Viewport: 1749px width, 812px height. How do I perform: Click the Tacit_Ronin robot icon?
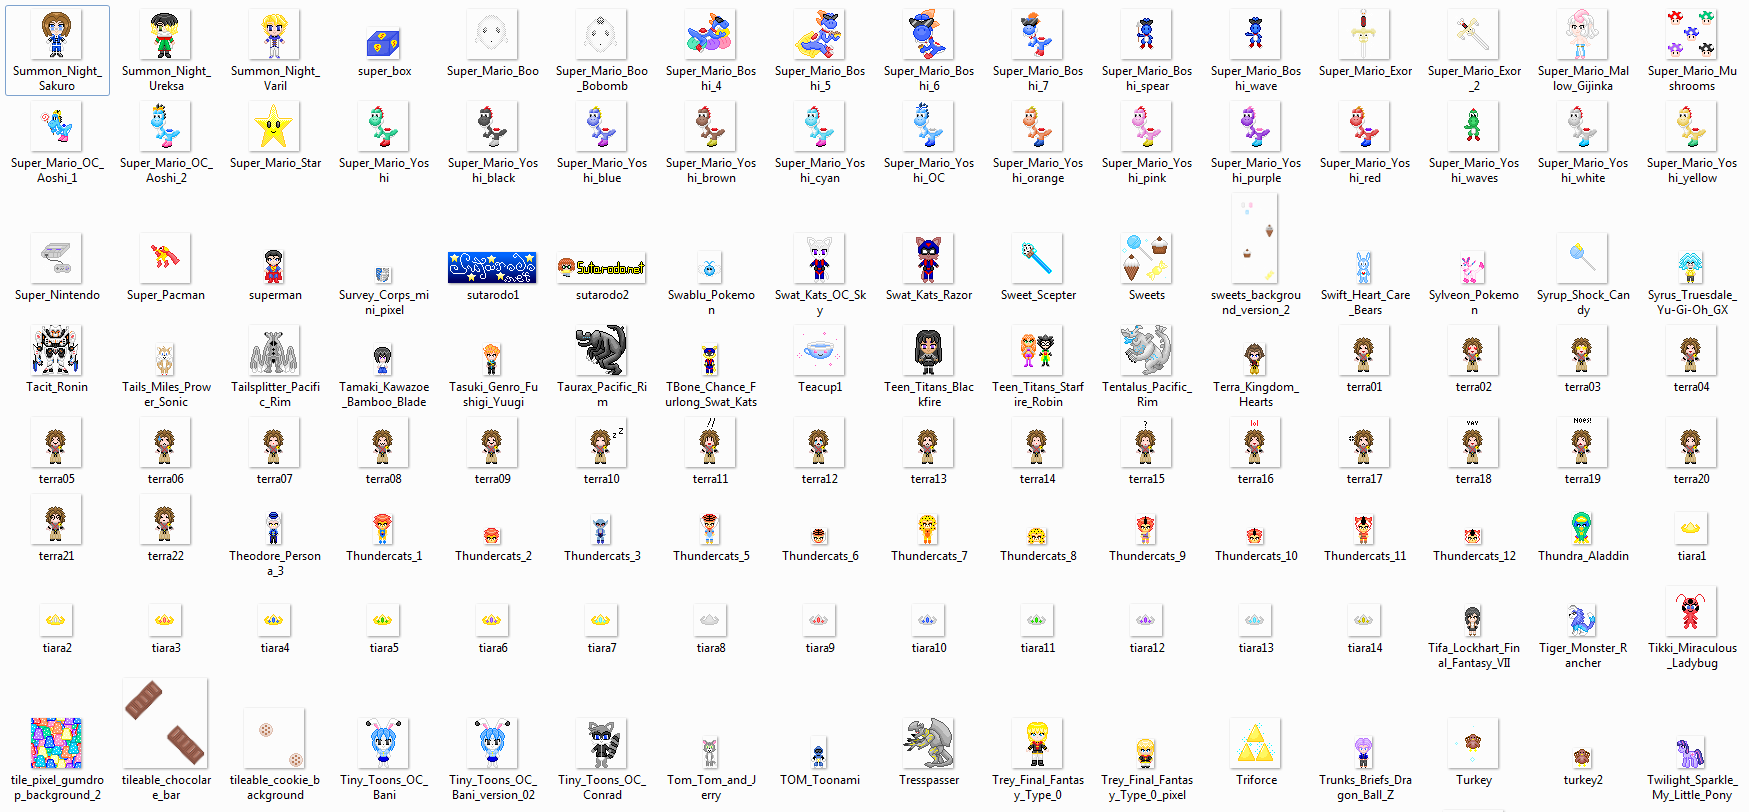[57, 350]
